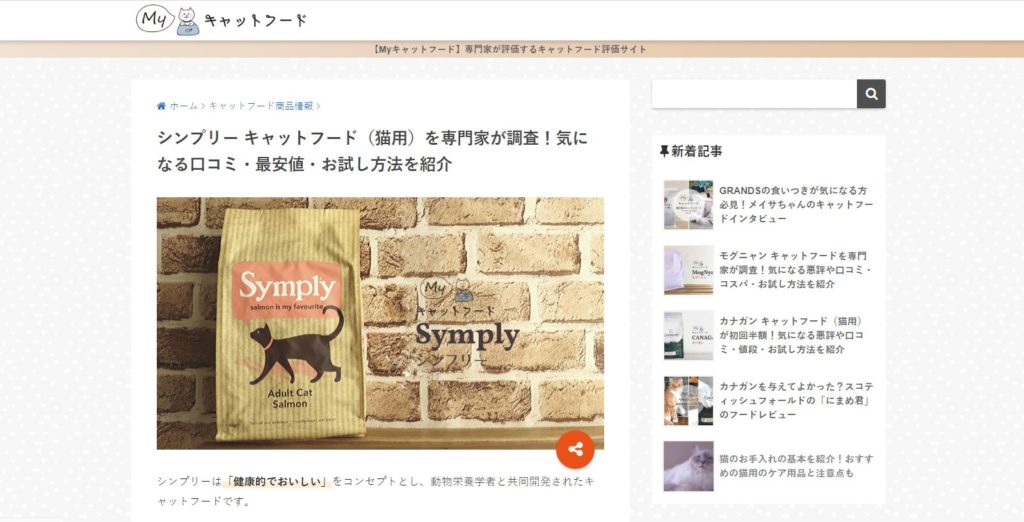1024x522 pixels.
Task: Open the モグニャン キャットフード article link
Action: [x=796, y=270]
